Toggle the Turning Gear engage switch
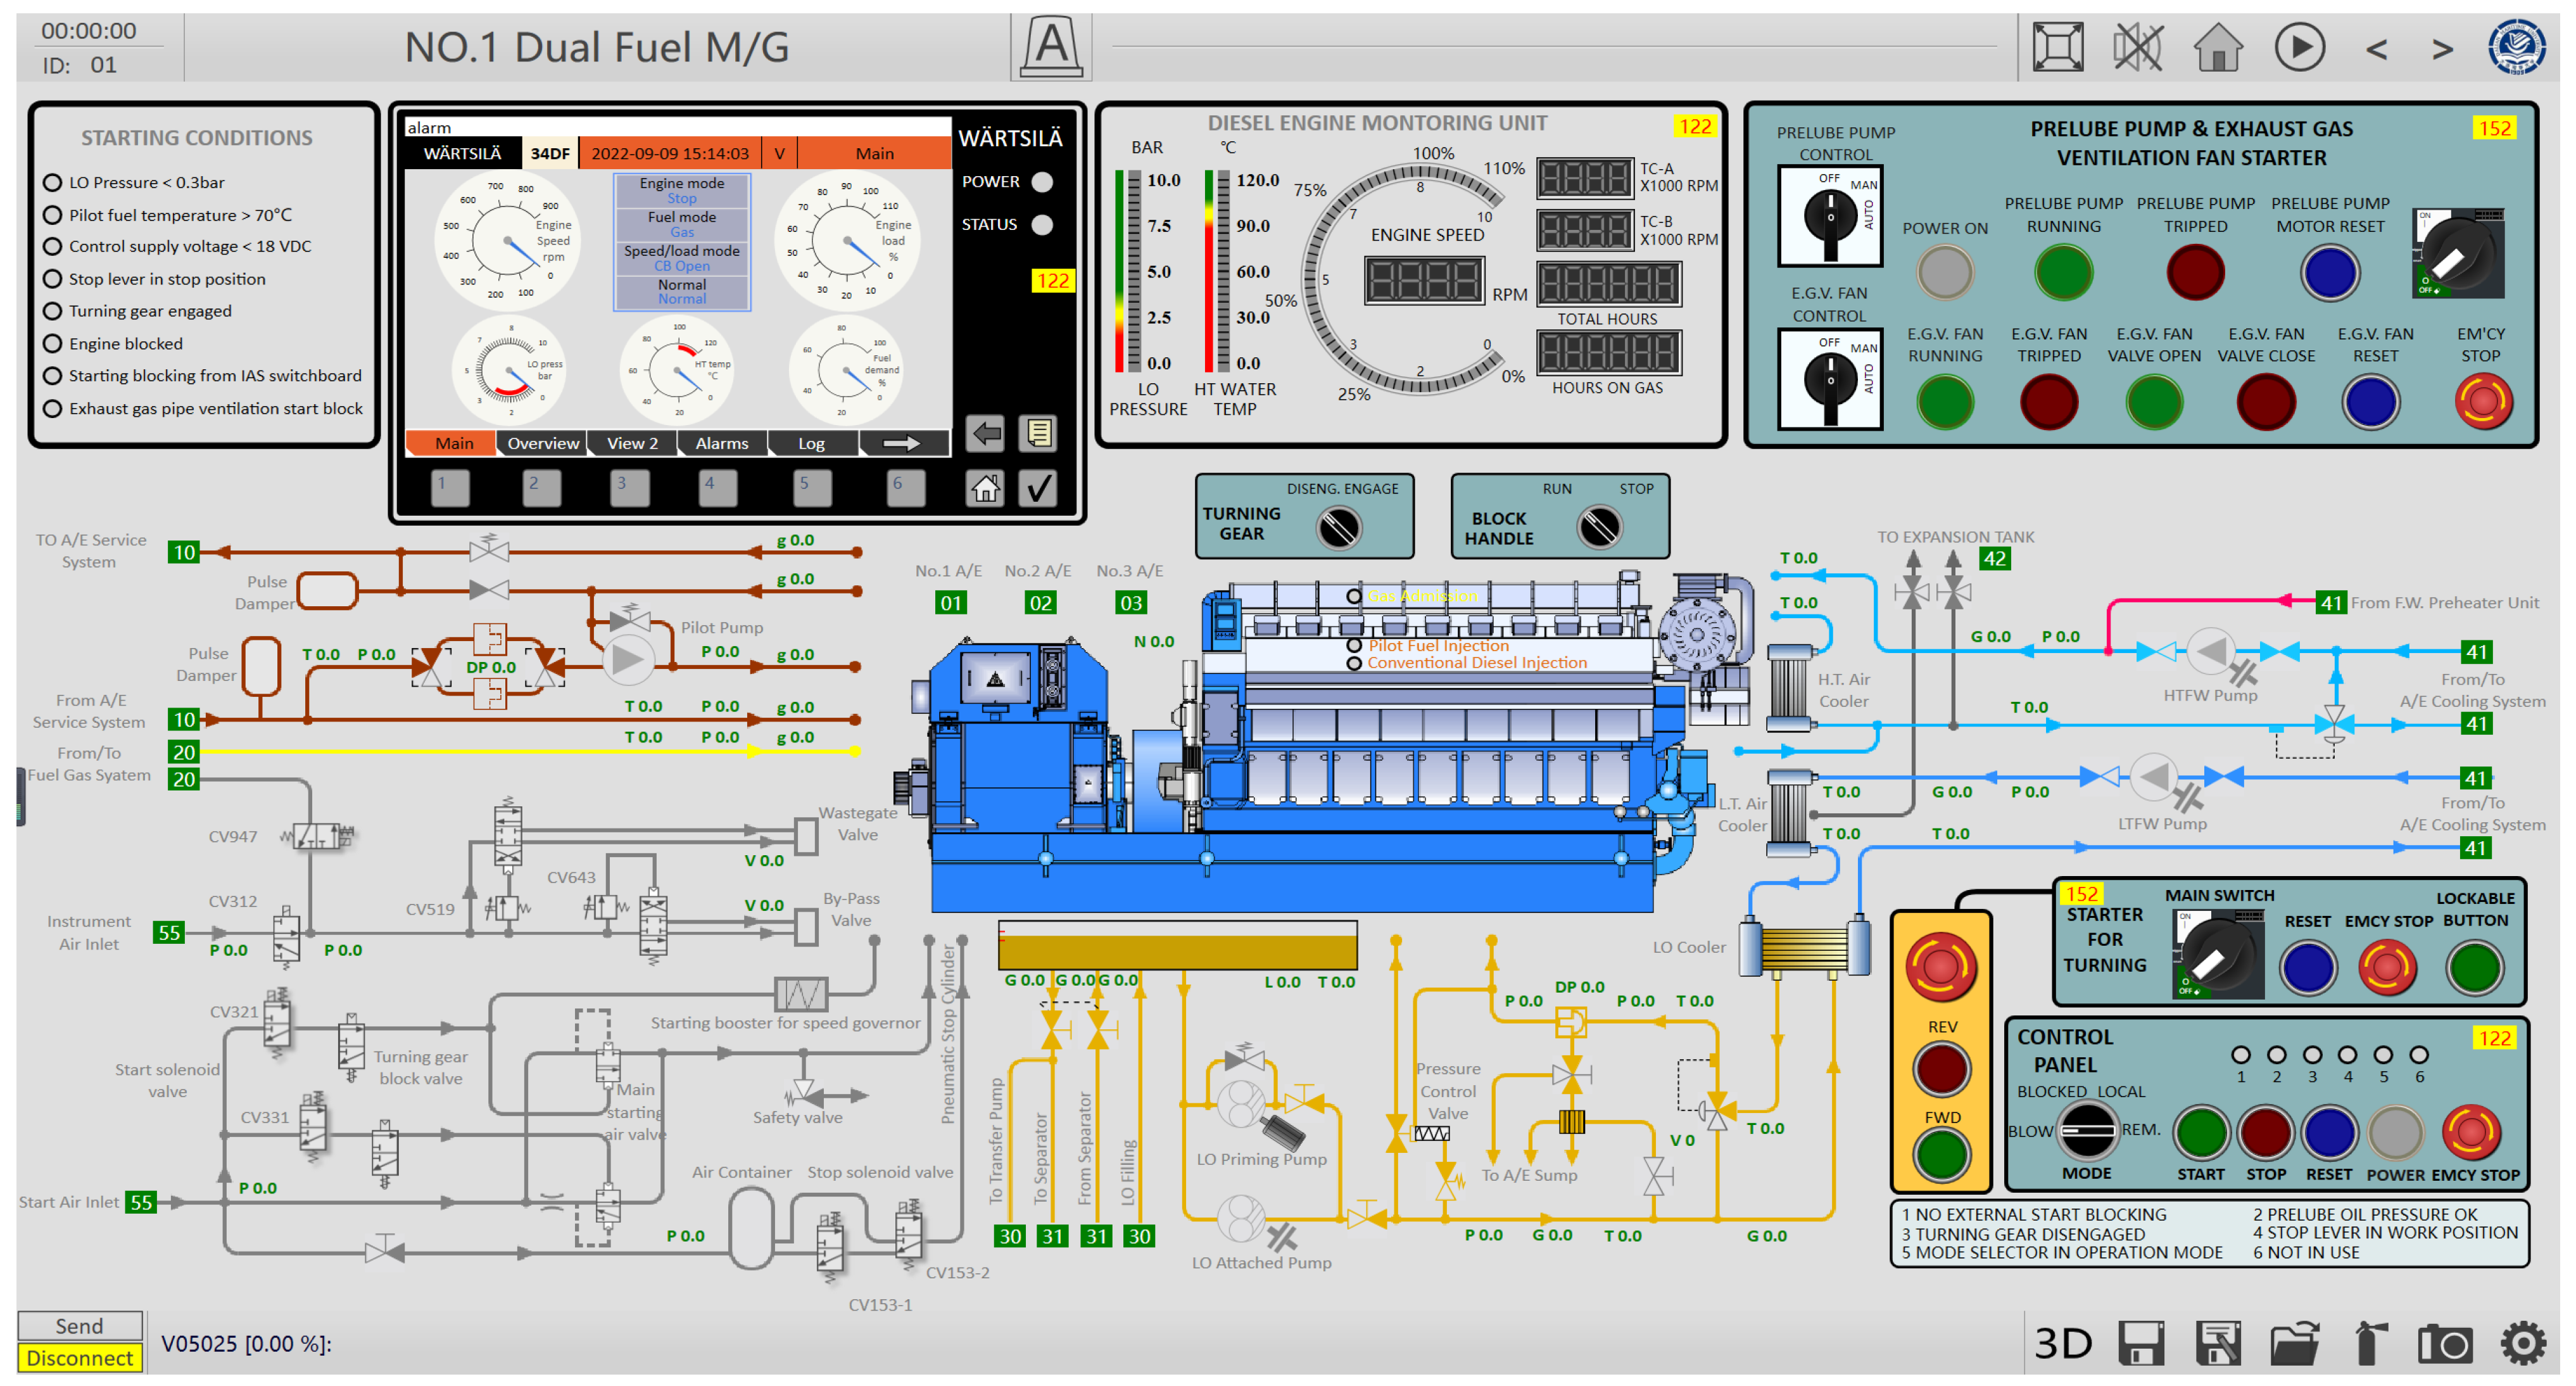 [x=1338, y=527]
